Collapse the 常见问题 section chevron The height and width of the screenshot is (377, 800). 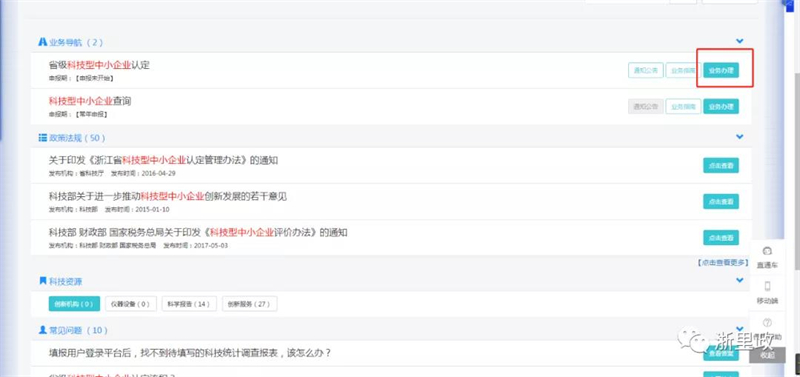pyautogui.click(x=740, y=329)
